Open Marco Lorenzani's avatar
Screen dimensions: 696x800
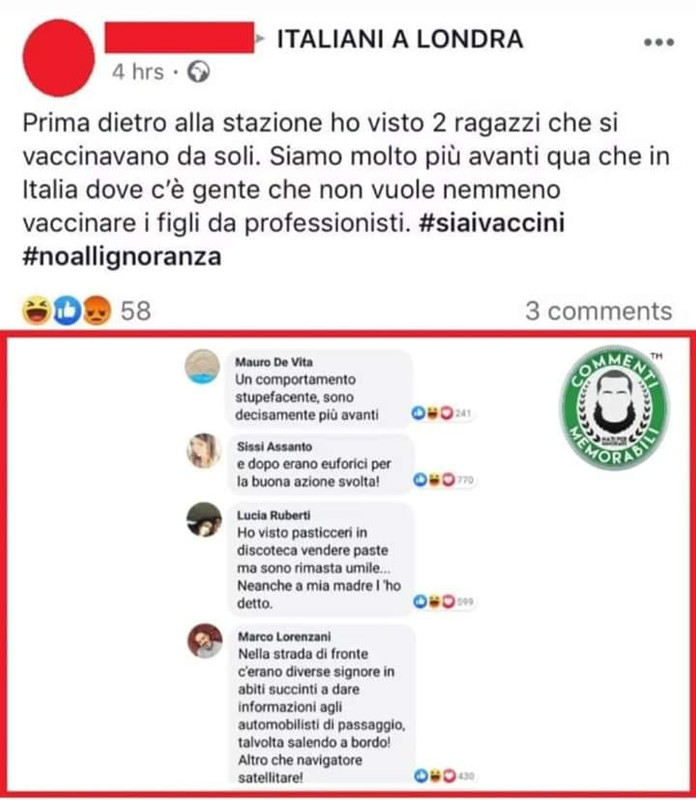point(205,641)
